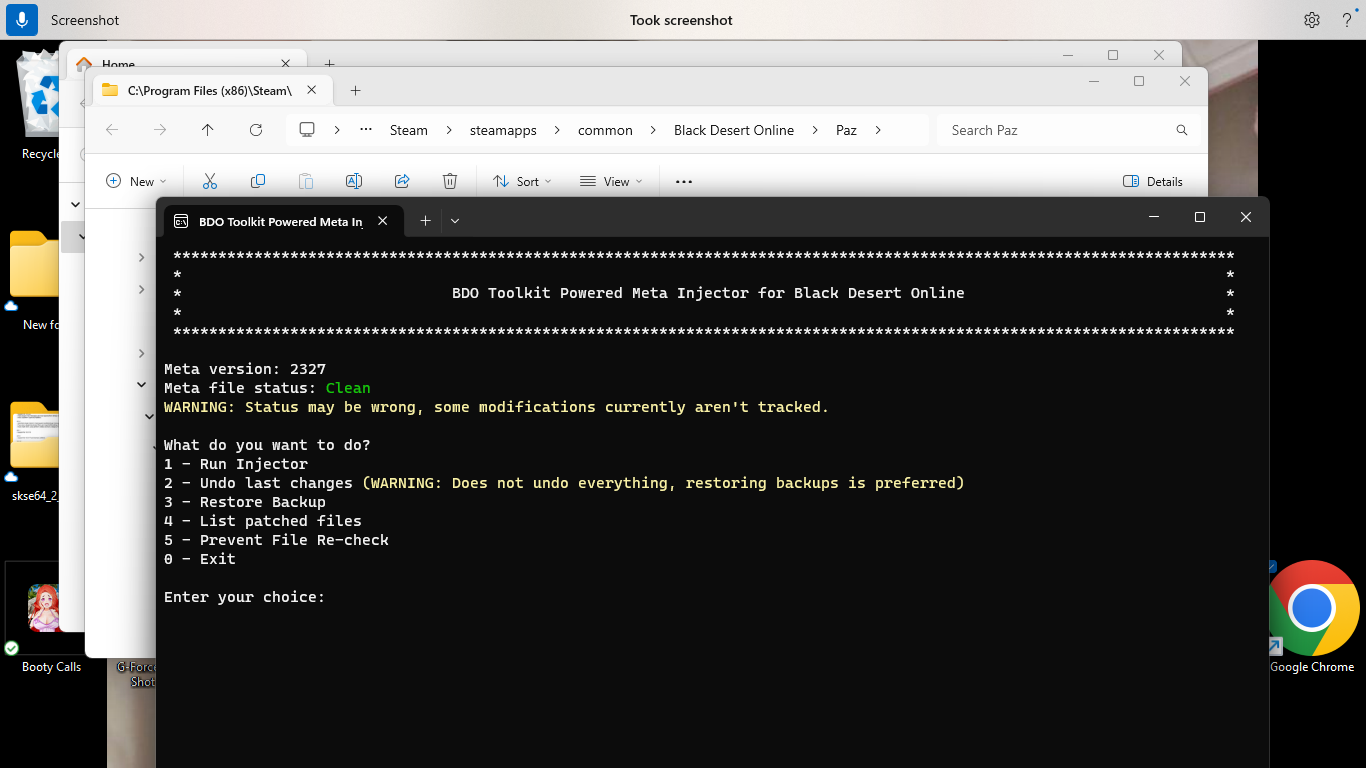Open the settings gear in Screenshot bar
This screenshot has width=1366, height=768.
[x=1312, y=20]
